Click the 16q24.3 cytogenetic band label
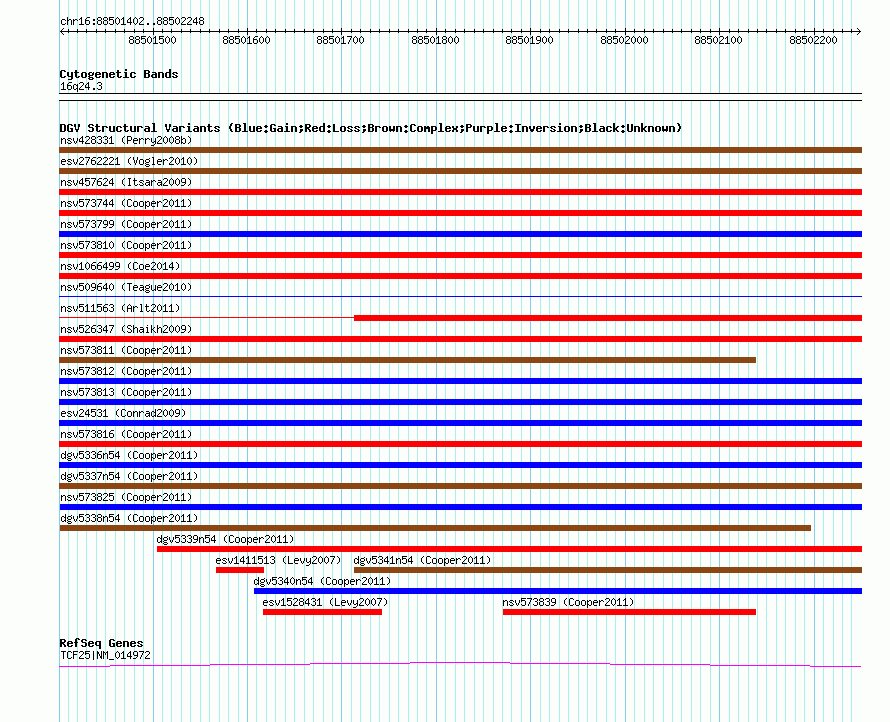 point(81,86)
